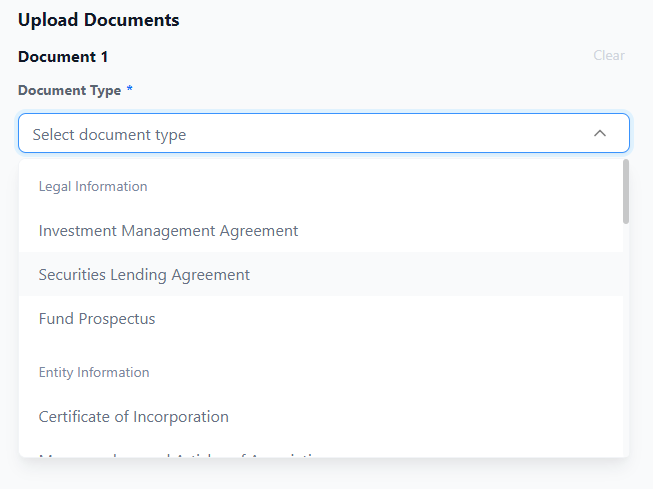
Task: Click the bottom of the dropdown scrollbar track
Action: (626, 448)
